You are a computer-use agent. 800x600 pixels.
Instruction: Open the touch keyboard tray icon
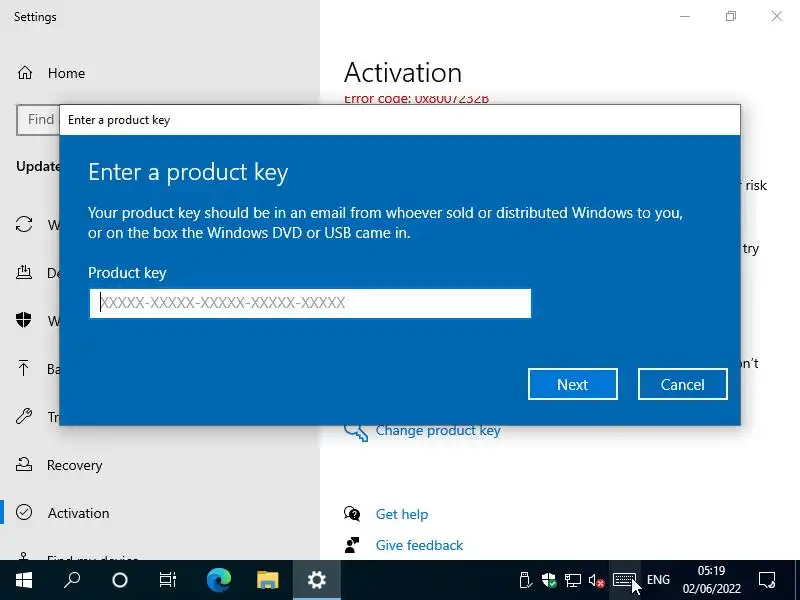point(624,580)
